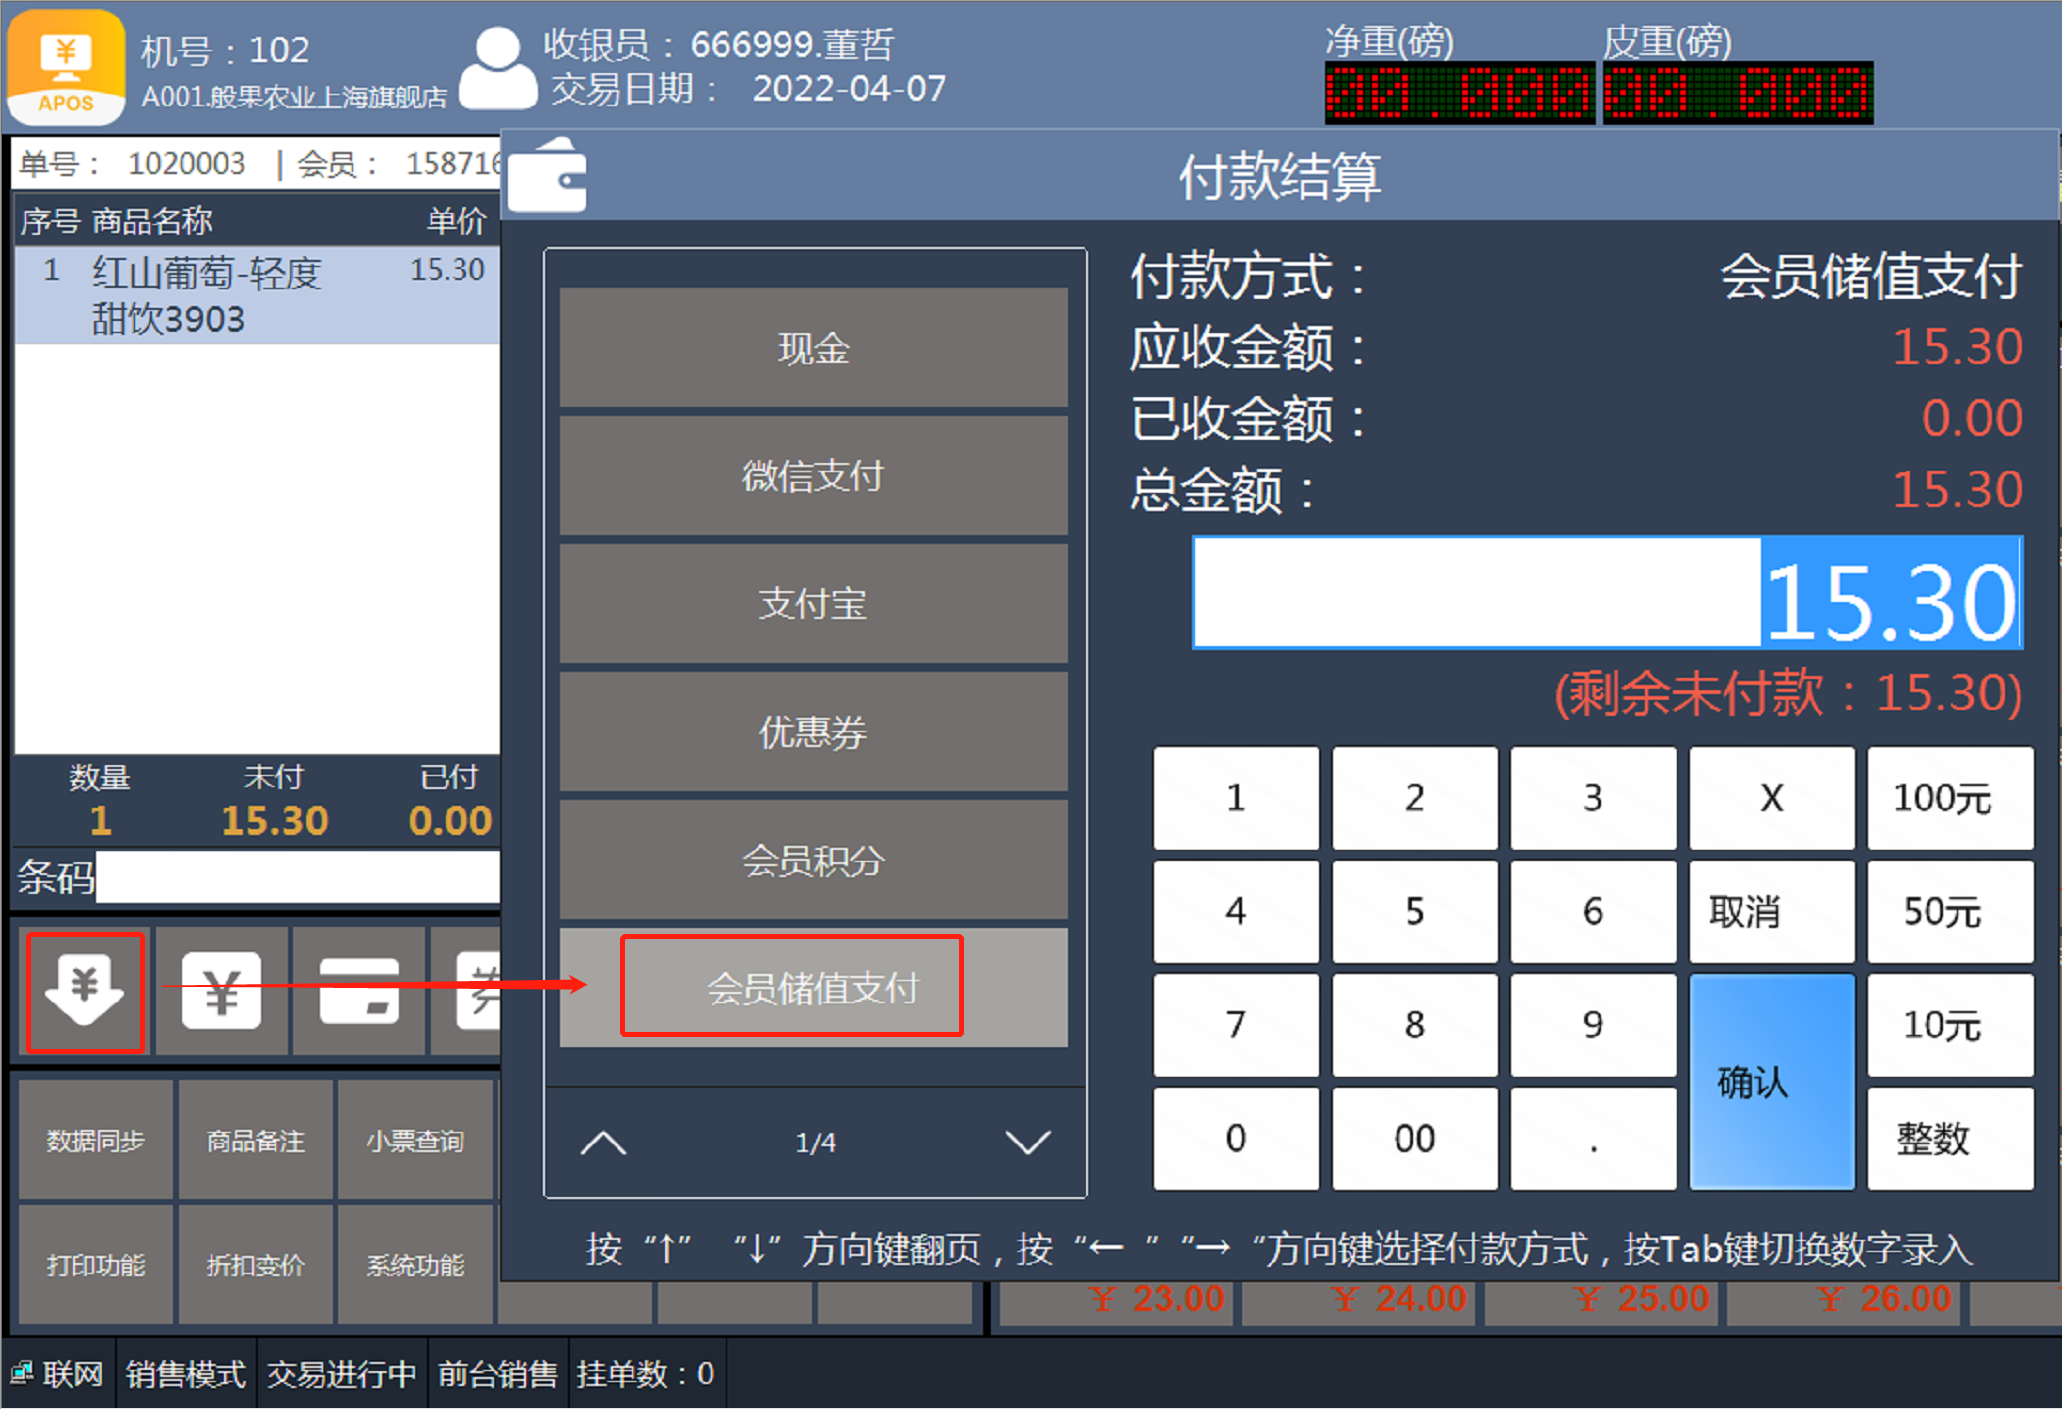Select 微信支付 payment method
The height and width of the screenshot is (1410, 2062).
(x=813, y=476)
